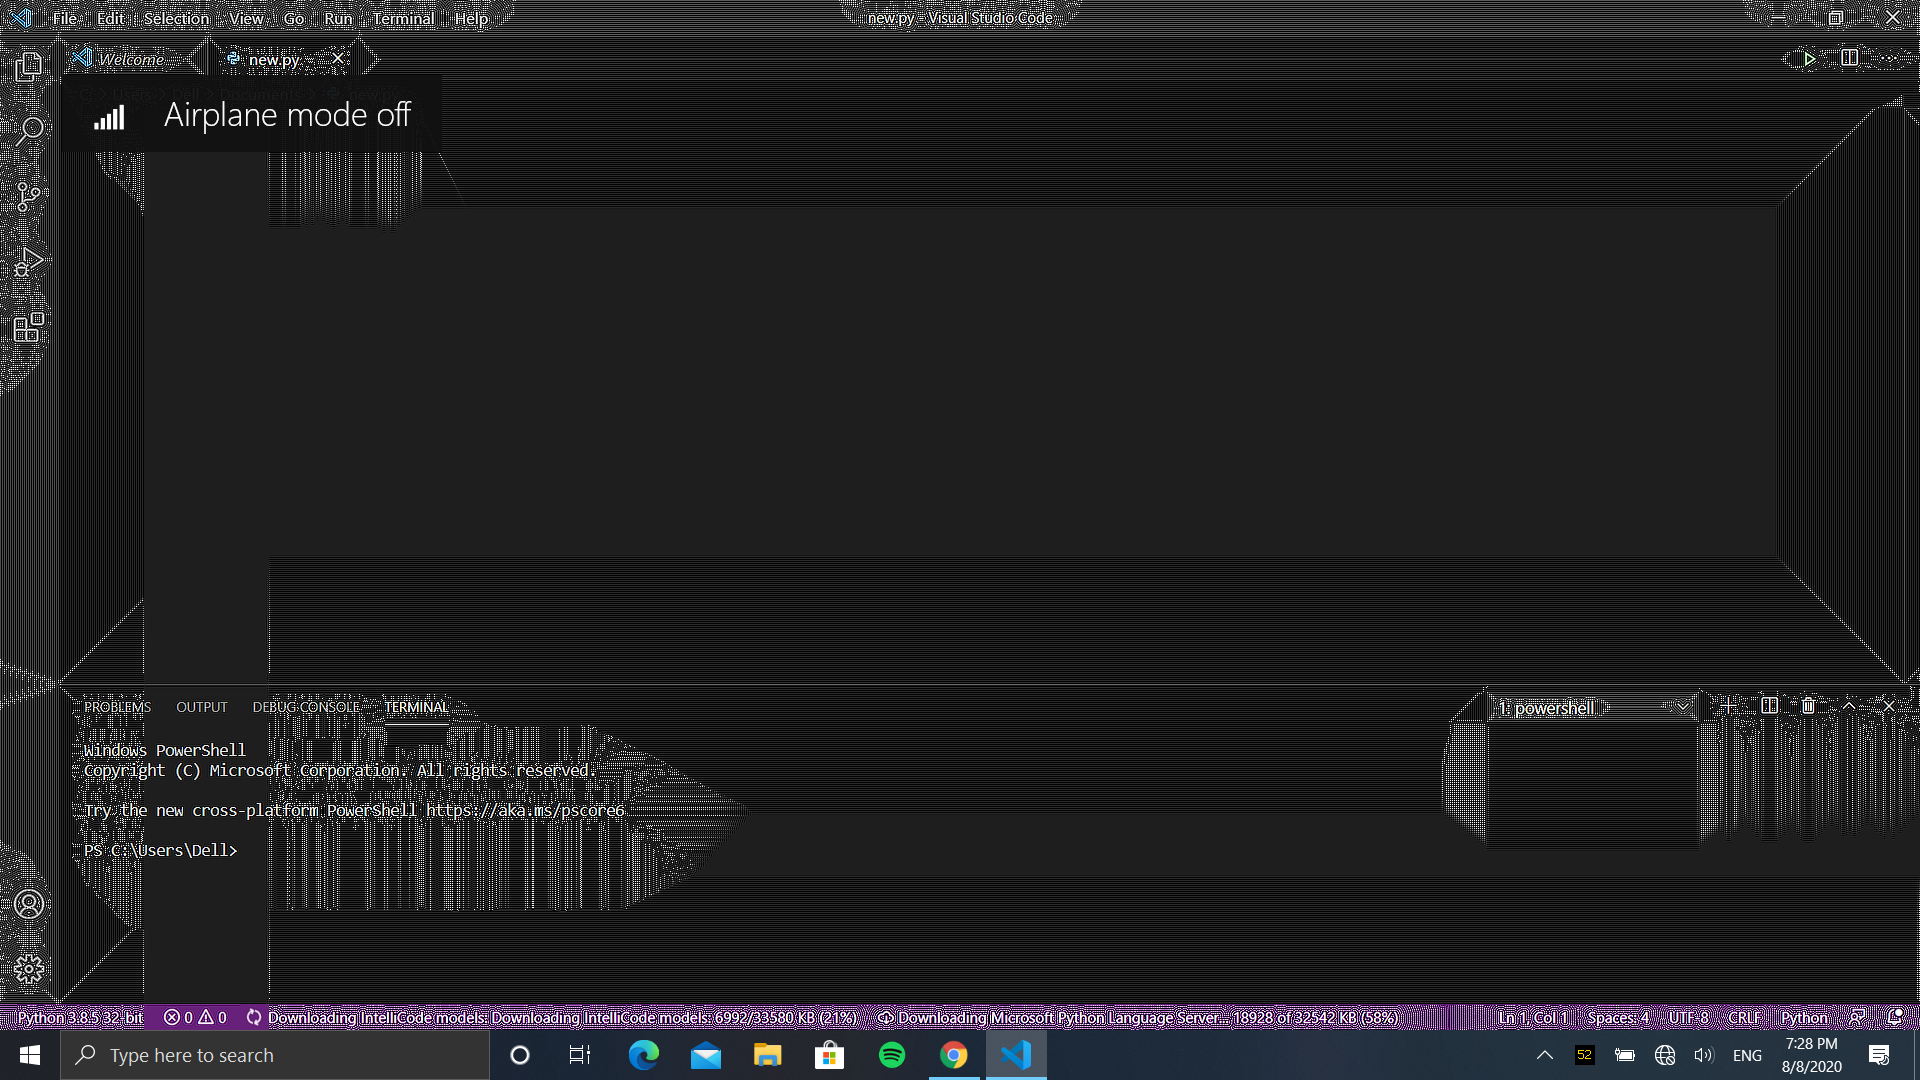Change line endings via CRLF indicator
1920x1080 pixels.
(x=1744, y=1017)
